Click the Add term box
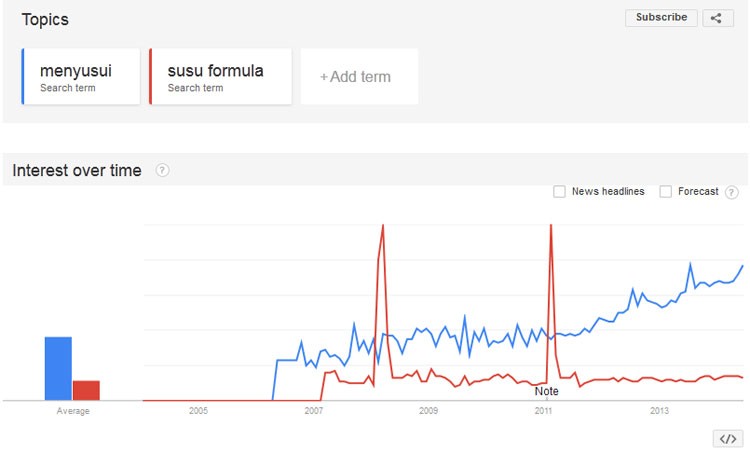 point(358,77)
